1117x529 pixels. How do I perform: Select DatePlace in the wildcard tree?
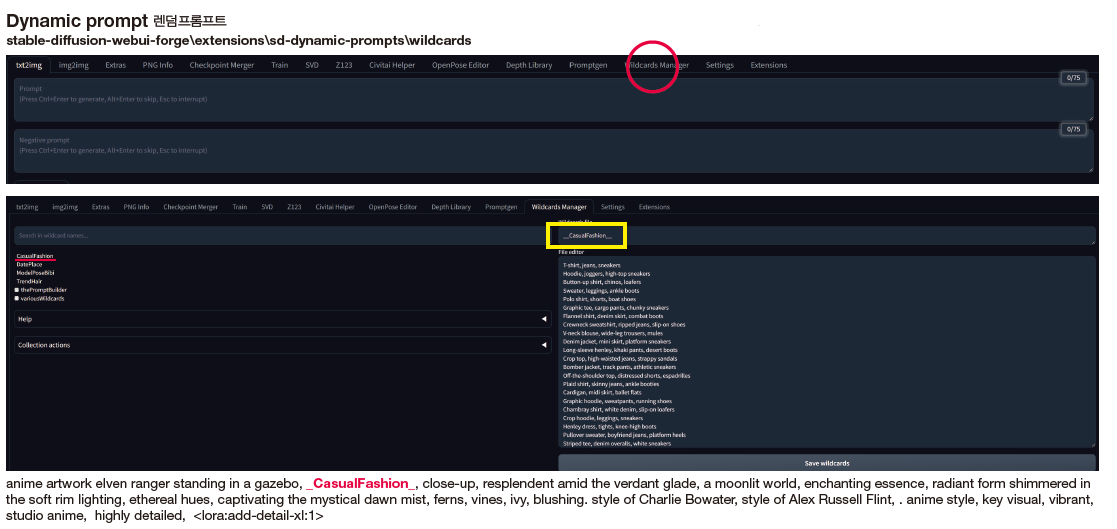[29, 264]
